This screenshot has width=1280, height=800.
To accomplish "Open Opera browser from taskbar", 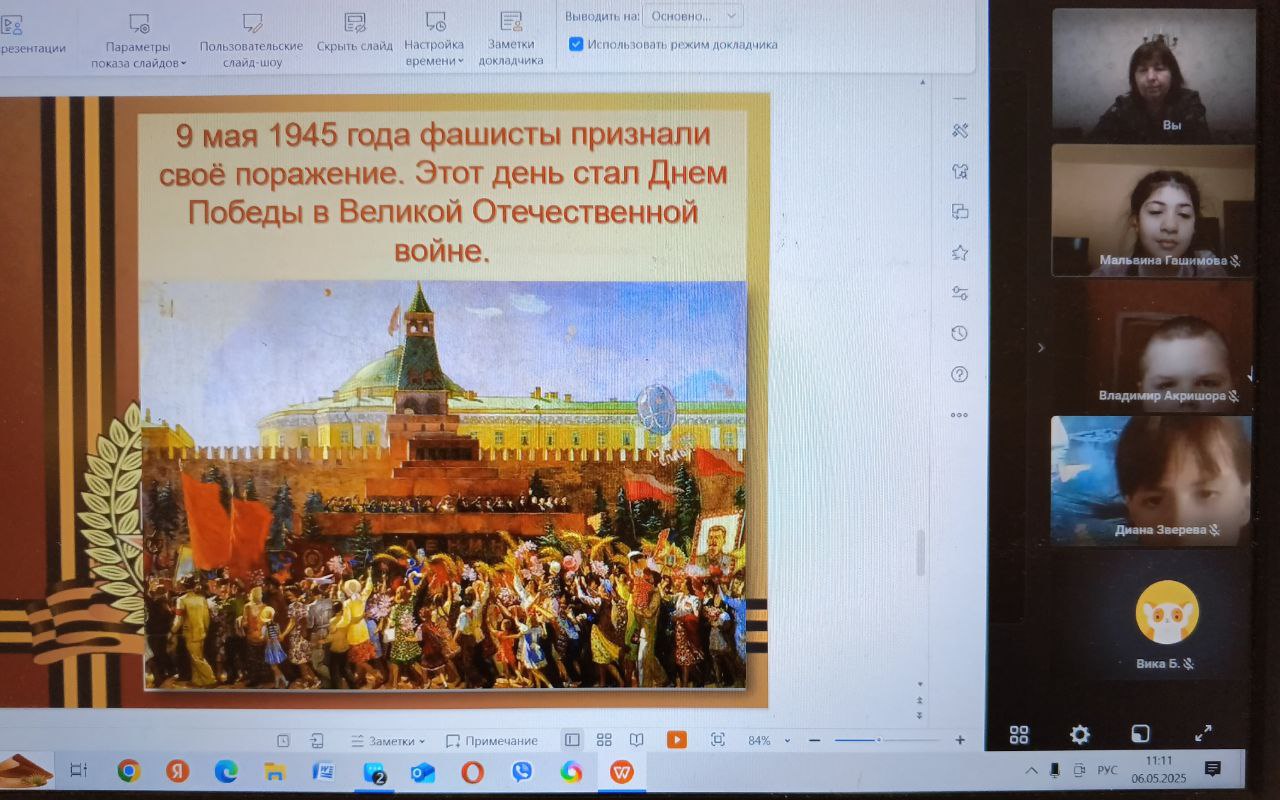I will point(472,771).
